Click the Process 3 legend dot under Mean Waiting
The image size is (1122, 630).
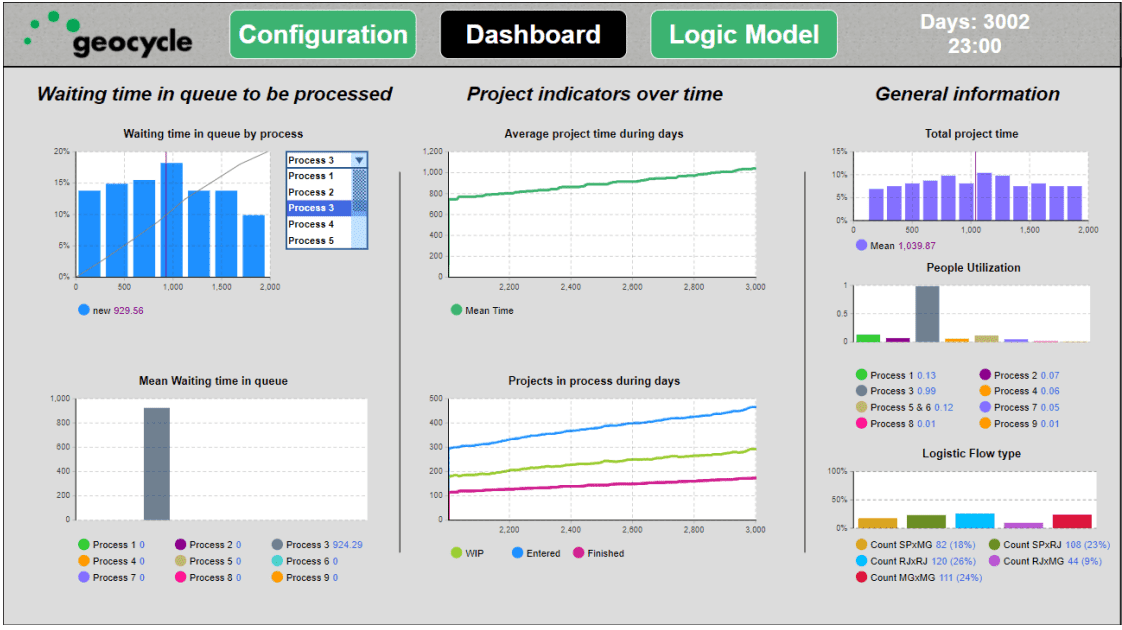pyautogui.click(x=278, y=545)
